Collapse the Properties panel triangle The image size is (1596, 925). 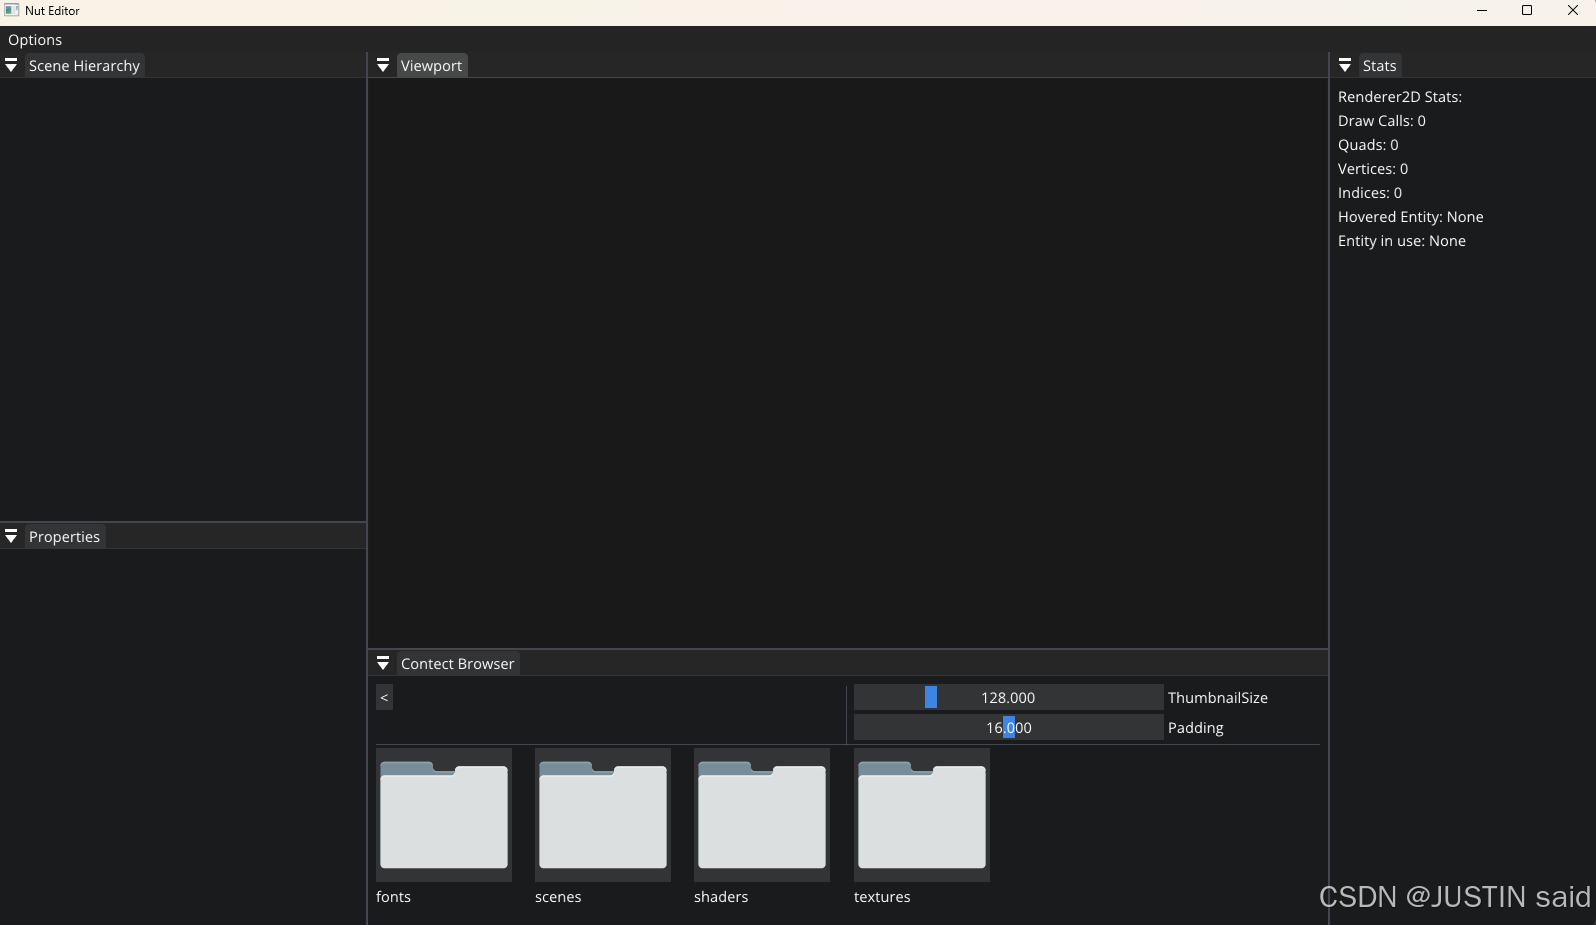(x=11, y=537)
